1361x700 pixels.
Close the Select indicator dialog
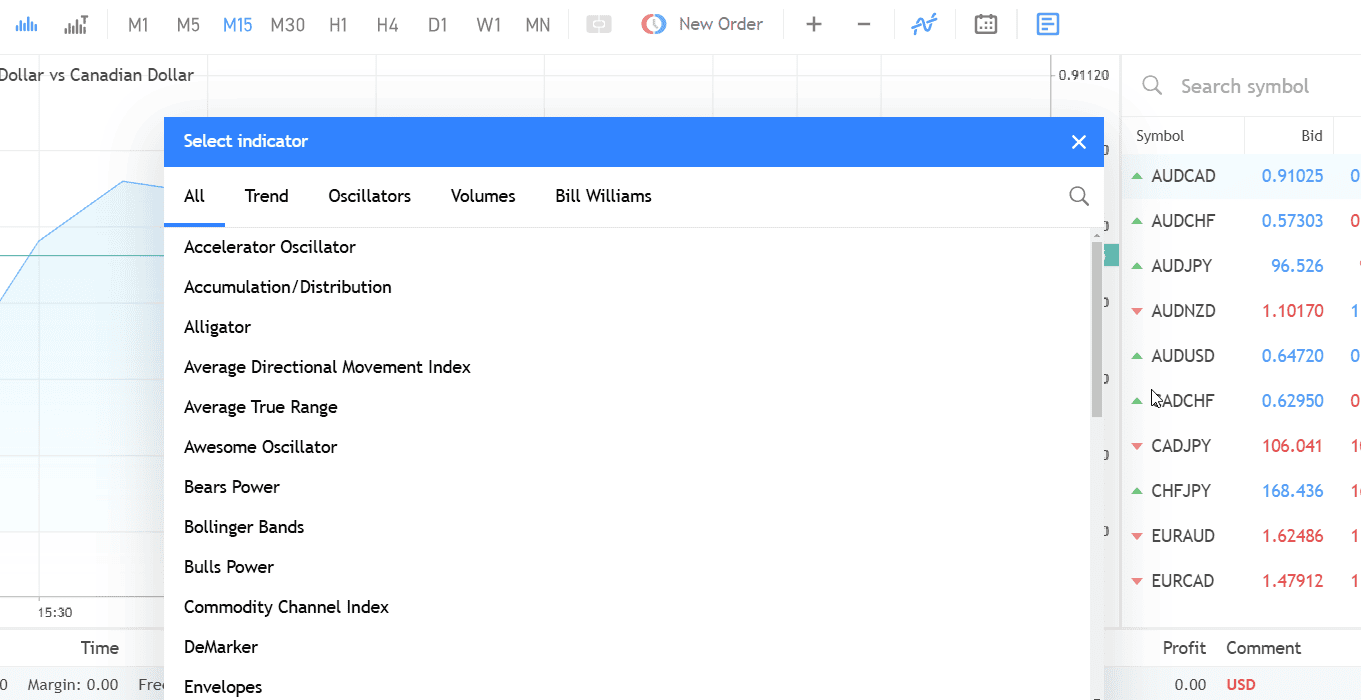click(x=1078, y=142)
